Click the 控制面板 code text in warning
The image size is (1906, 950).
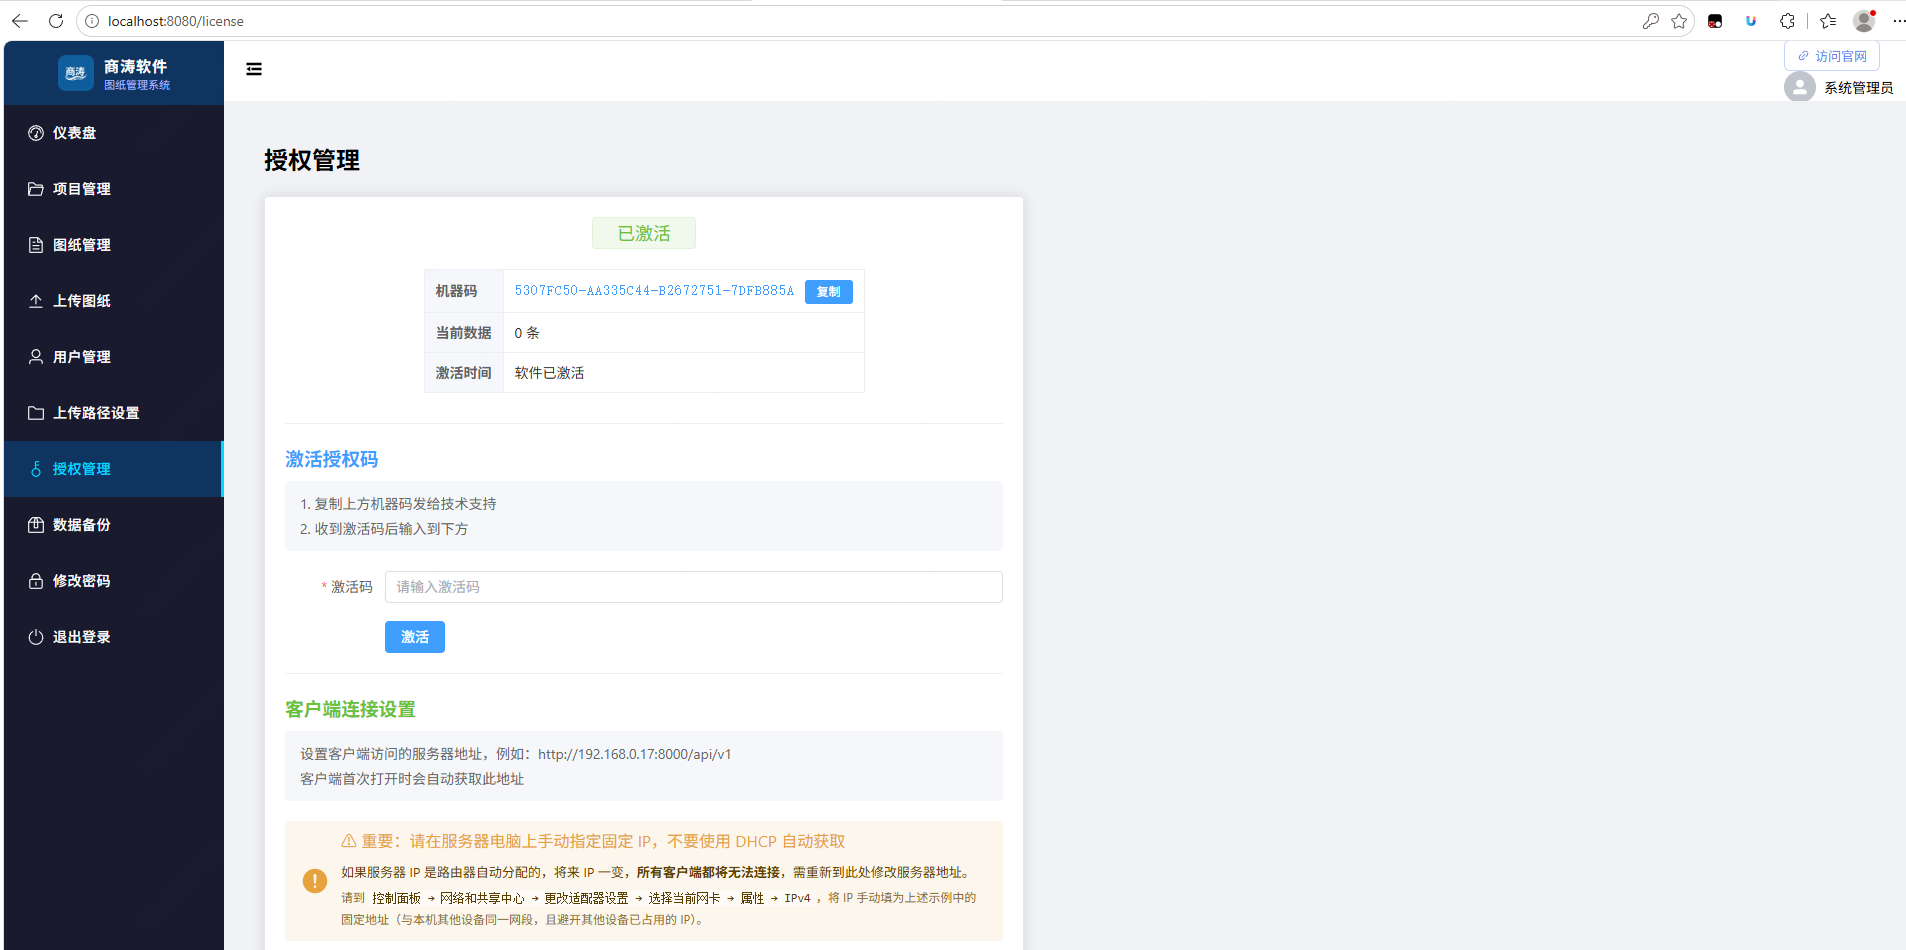click(397, 898)
